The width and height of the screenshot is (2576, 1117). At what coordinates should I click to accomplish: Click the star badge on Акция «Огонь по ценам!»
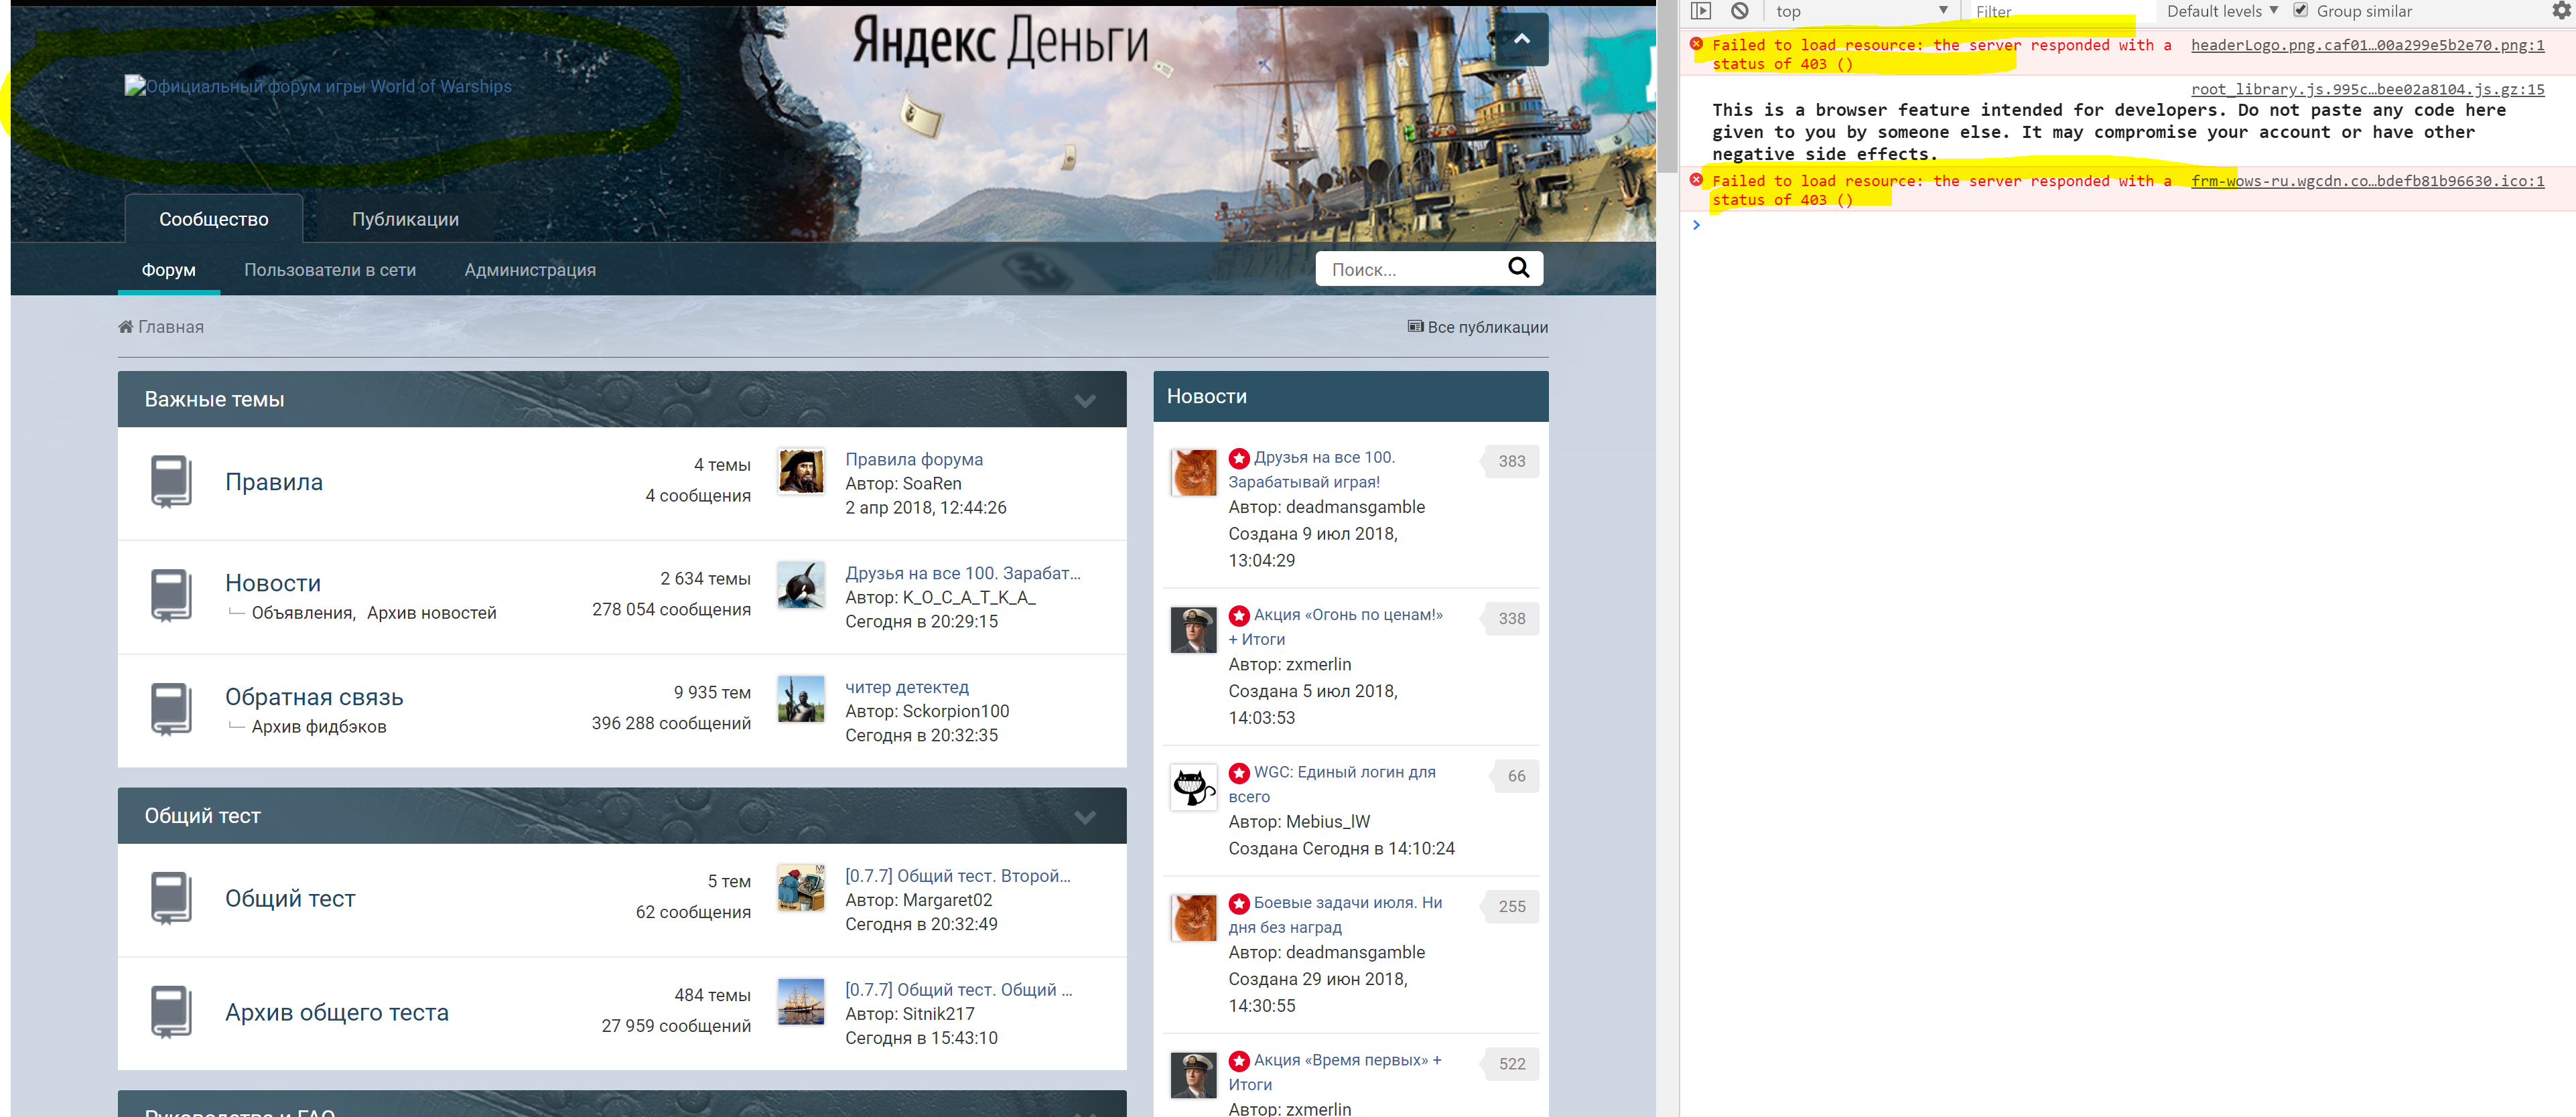pyautogui.click(x=1239, y=615)
